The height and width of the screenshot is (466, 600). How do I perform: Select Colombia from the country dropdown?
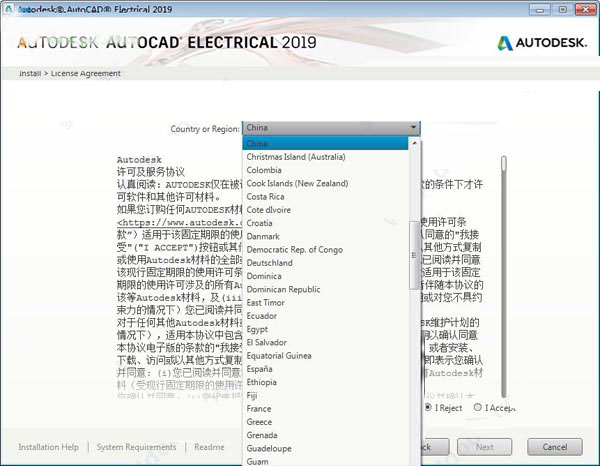pos(326,170)
